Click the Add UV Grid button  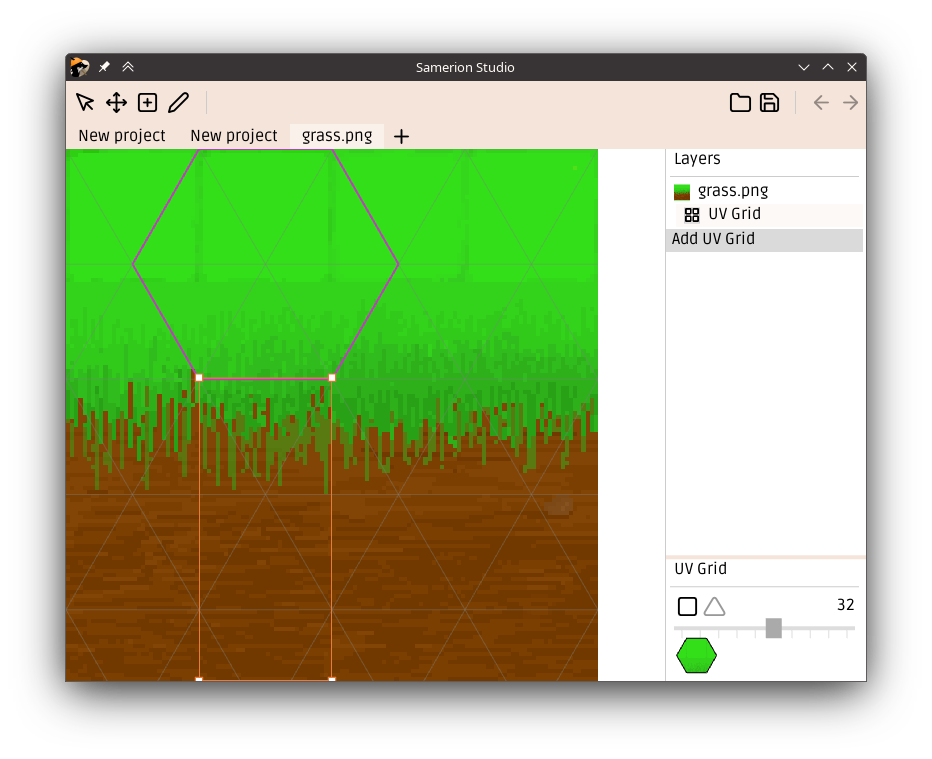tap(764, 239)
